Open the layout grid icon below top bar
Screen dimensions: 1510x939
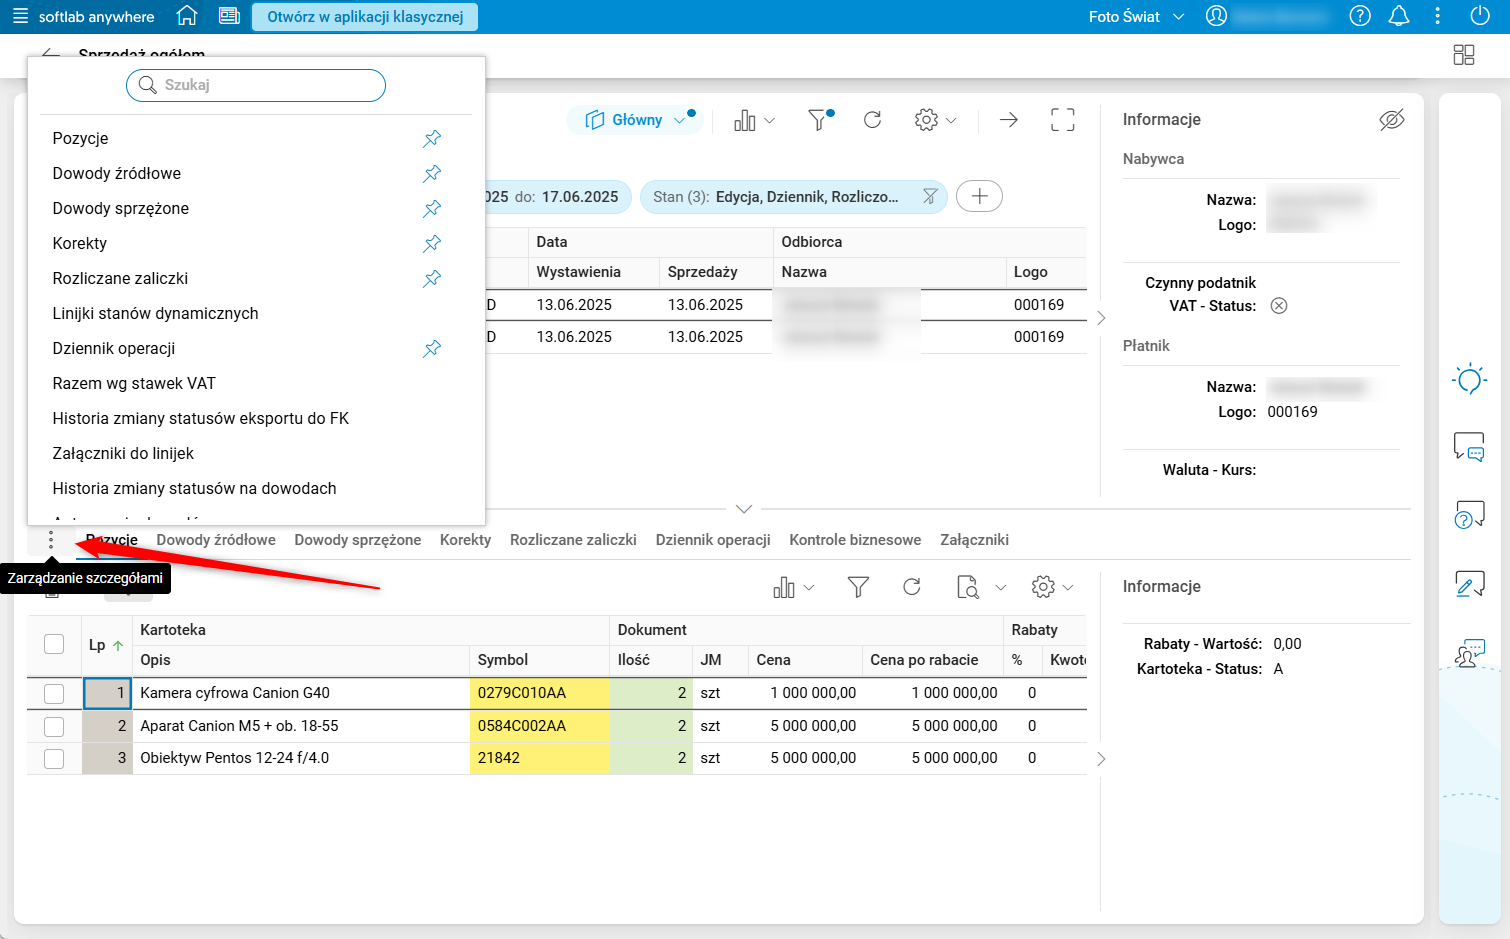pos(1464,55)
